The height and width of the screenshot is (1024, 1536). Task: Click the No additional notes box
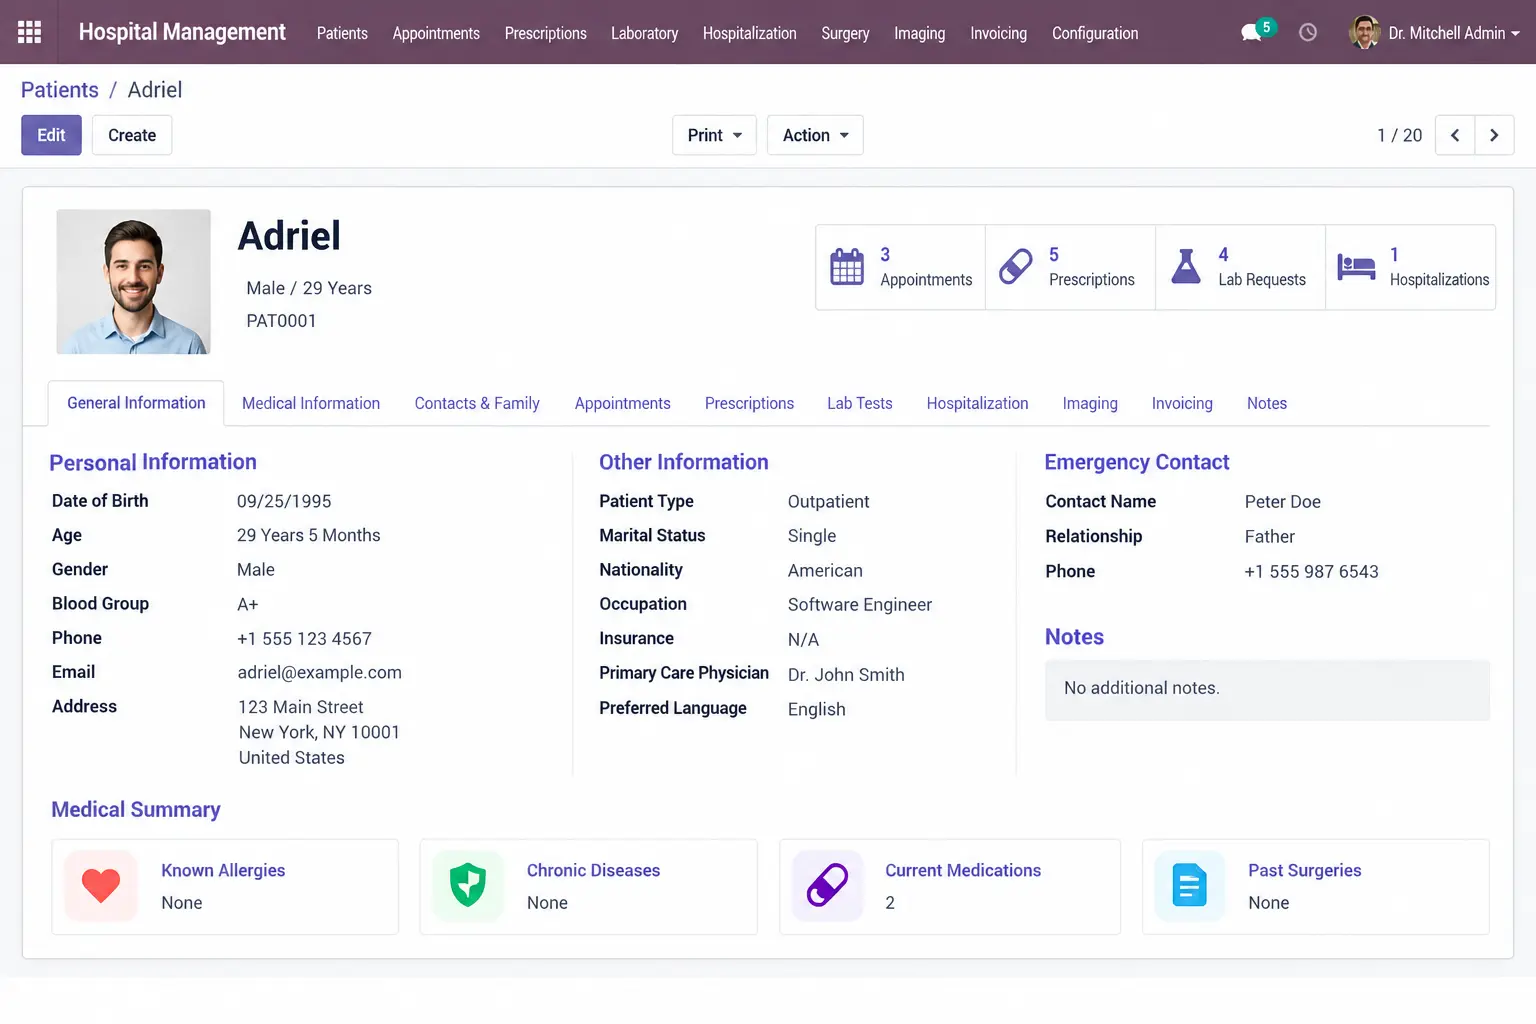pyautogui.click(x=1267, y=689)
